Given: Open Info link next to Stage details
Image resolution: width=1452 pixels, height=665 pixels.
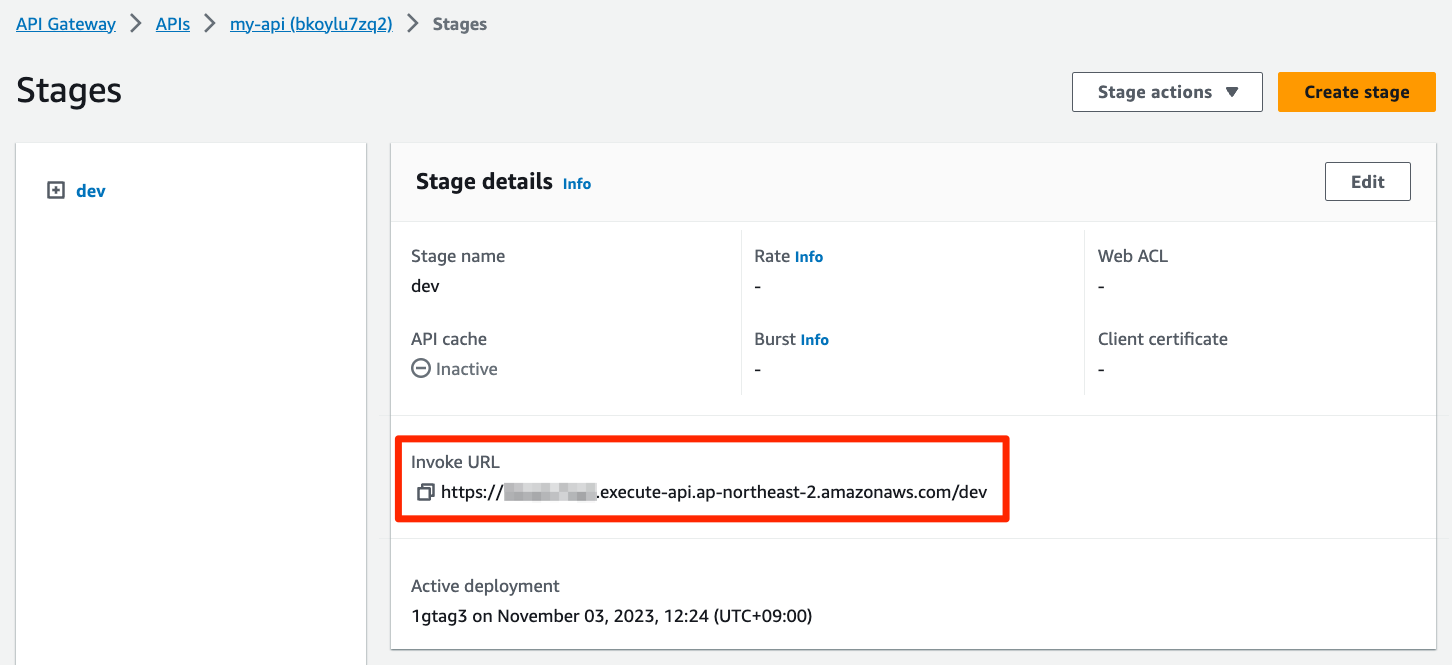Looking at the screenshot, I should click(x=577, y=184).
